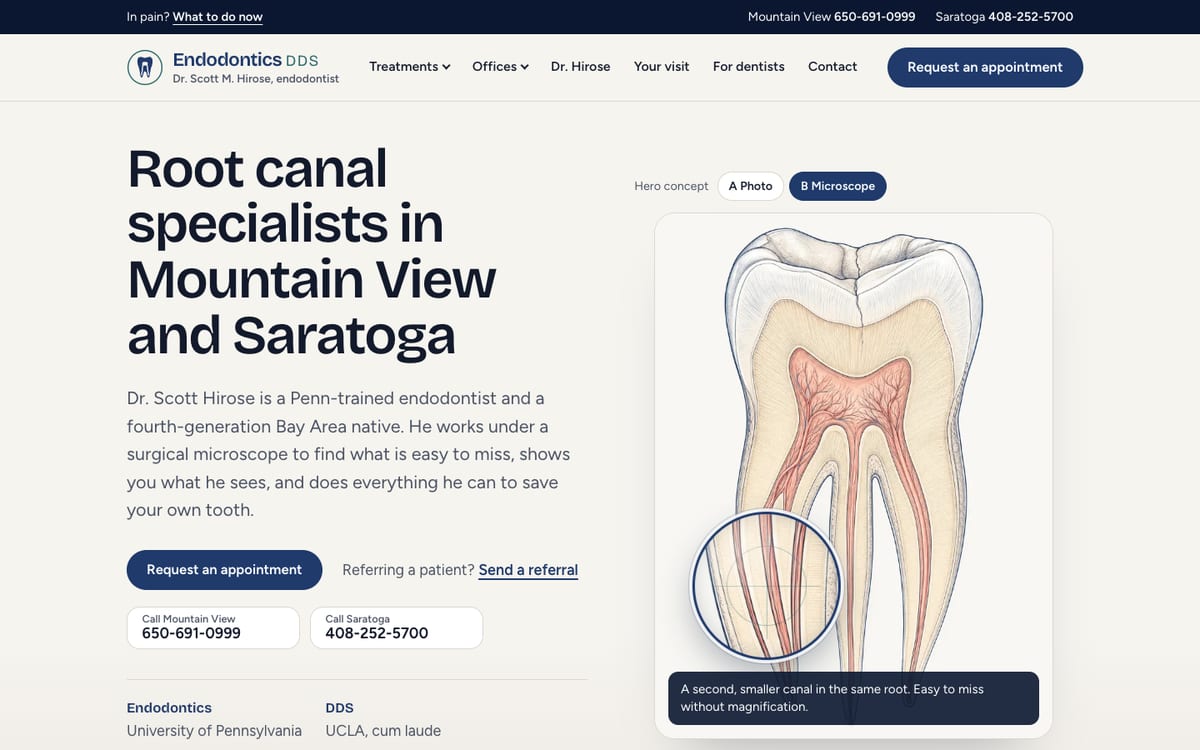The image size is (1200, 750).
Task: Click the Call Saratoga 408-252-5700 button
Action: 396,627
